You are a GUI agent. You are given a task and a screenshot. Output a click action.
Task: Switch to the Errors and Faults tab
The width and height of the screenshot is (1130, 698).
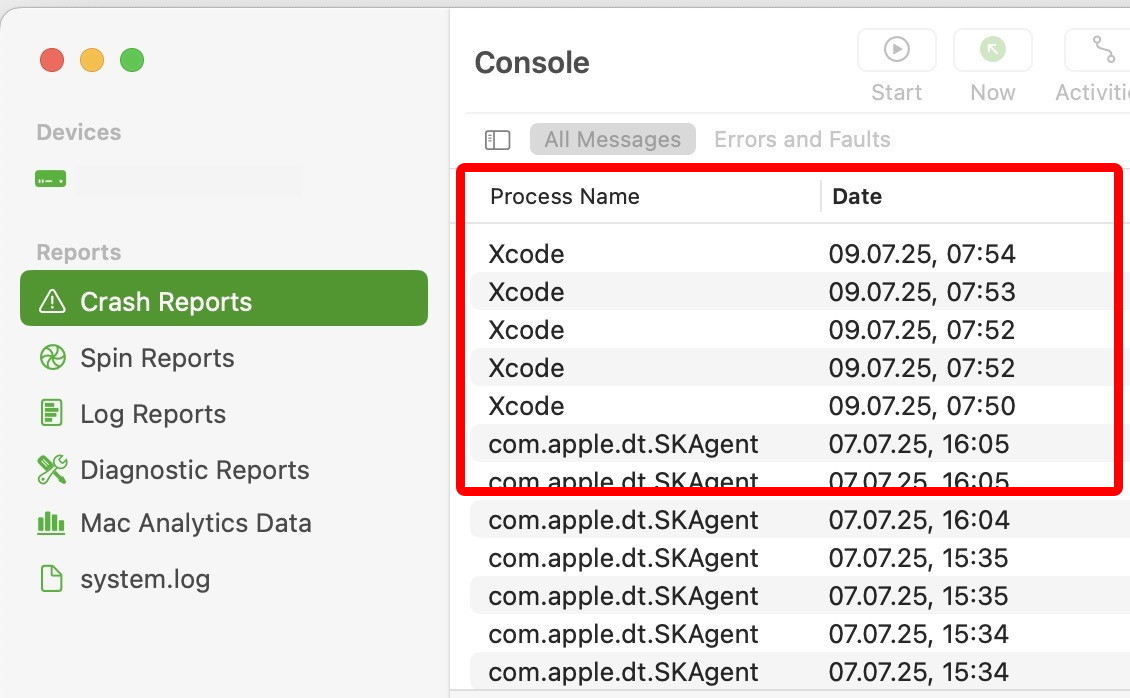pos(802,139)
